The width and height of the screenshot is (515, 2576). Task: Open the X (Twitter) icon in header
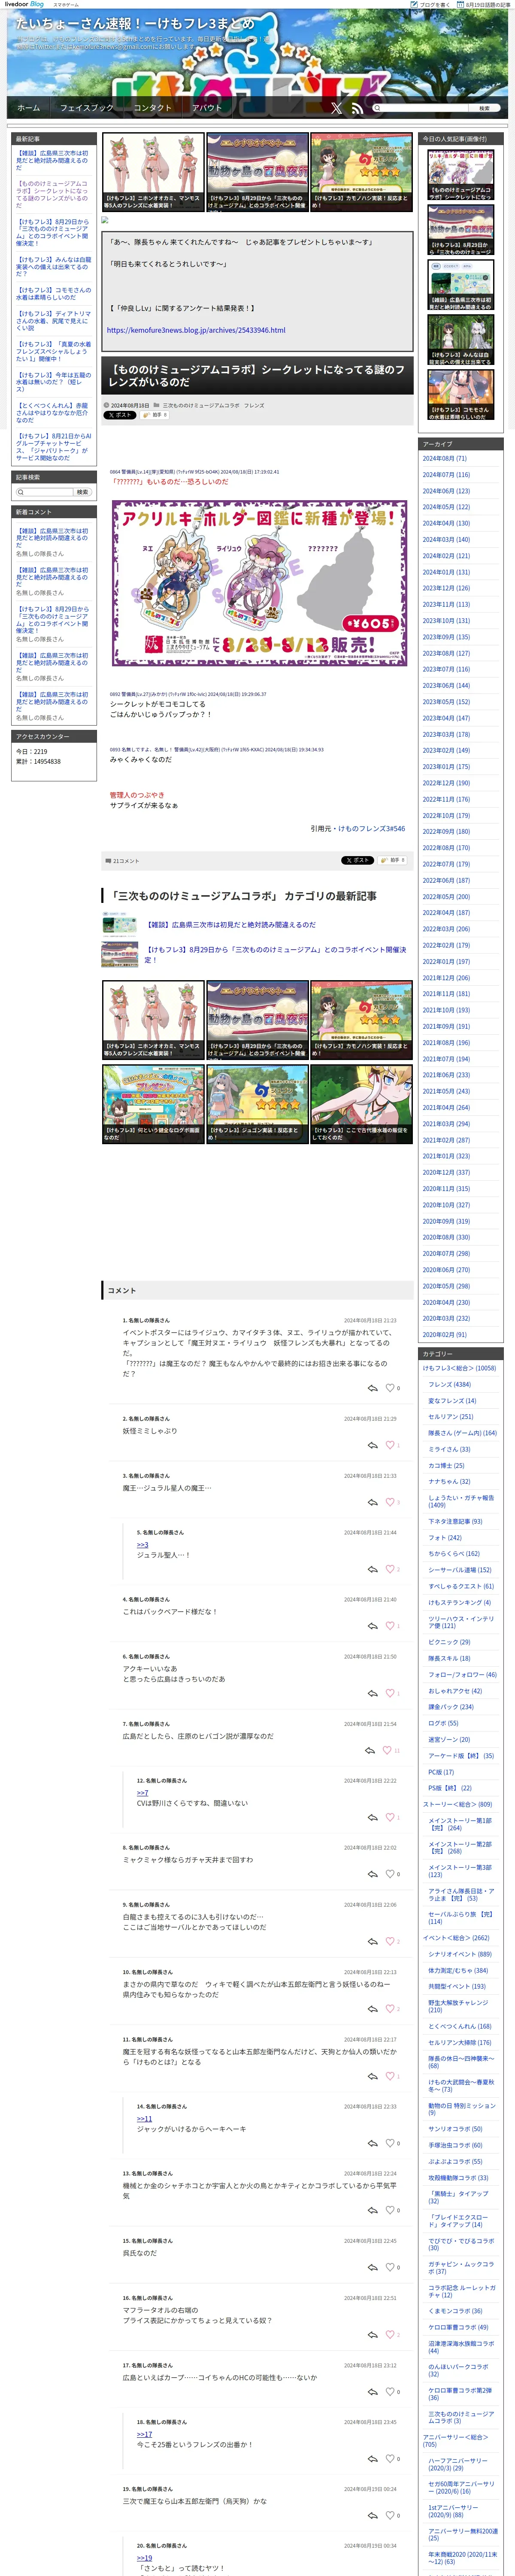tap(336, 108)
